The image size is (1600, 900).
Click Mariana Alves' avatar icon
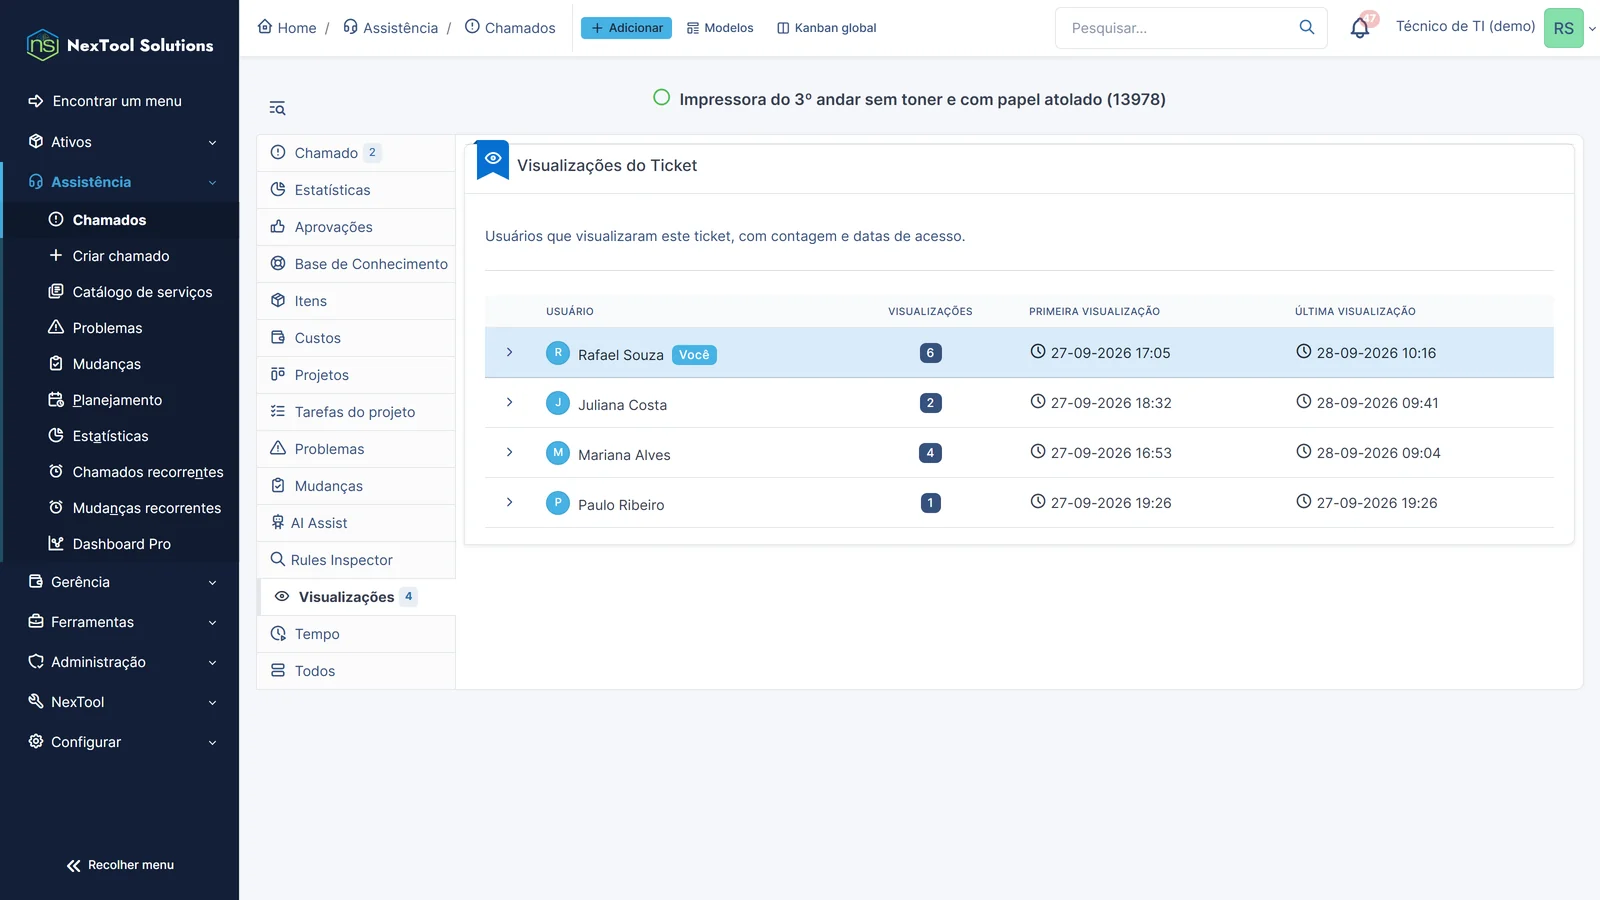558,453
